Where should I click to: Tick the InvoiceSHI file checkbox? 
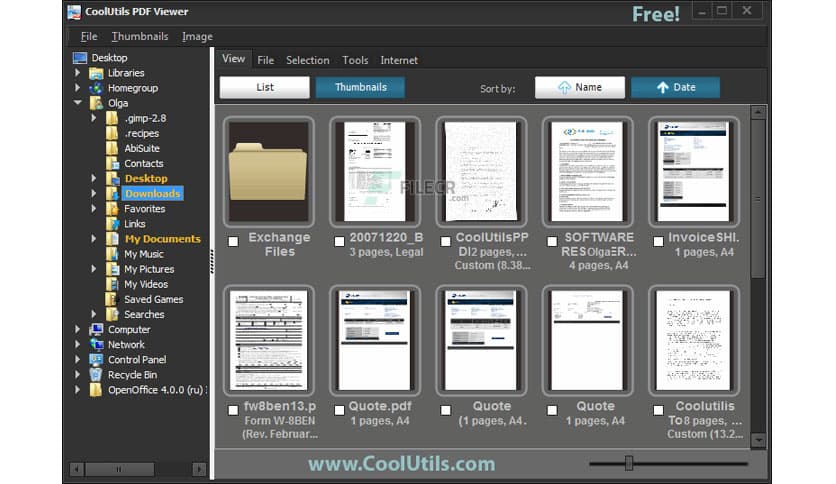coord(658,241)
